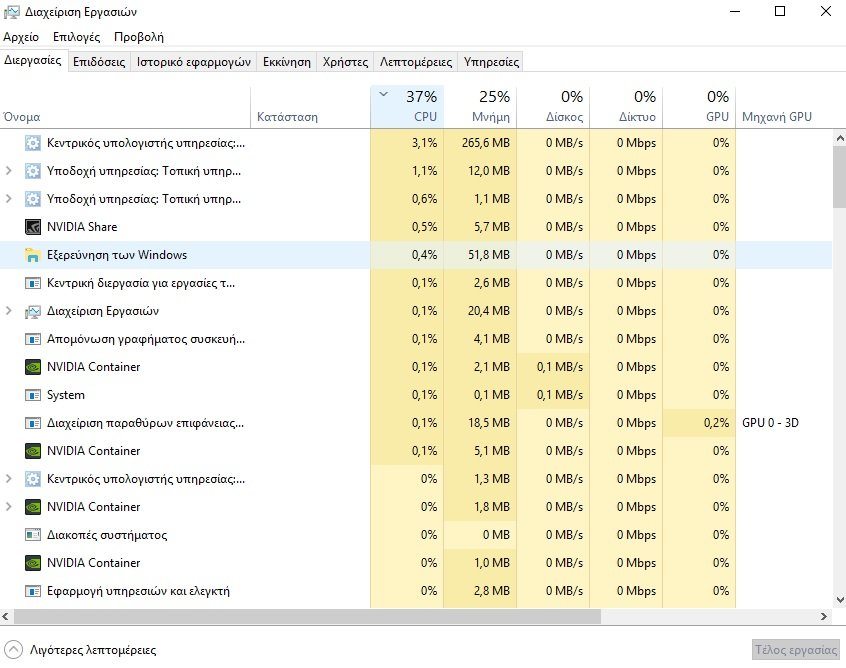The height and width of the screenshot is (668, 846).
Task: Sort by the Μνήμη column header
Action: tap(480, 107)
